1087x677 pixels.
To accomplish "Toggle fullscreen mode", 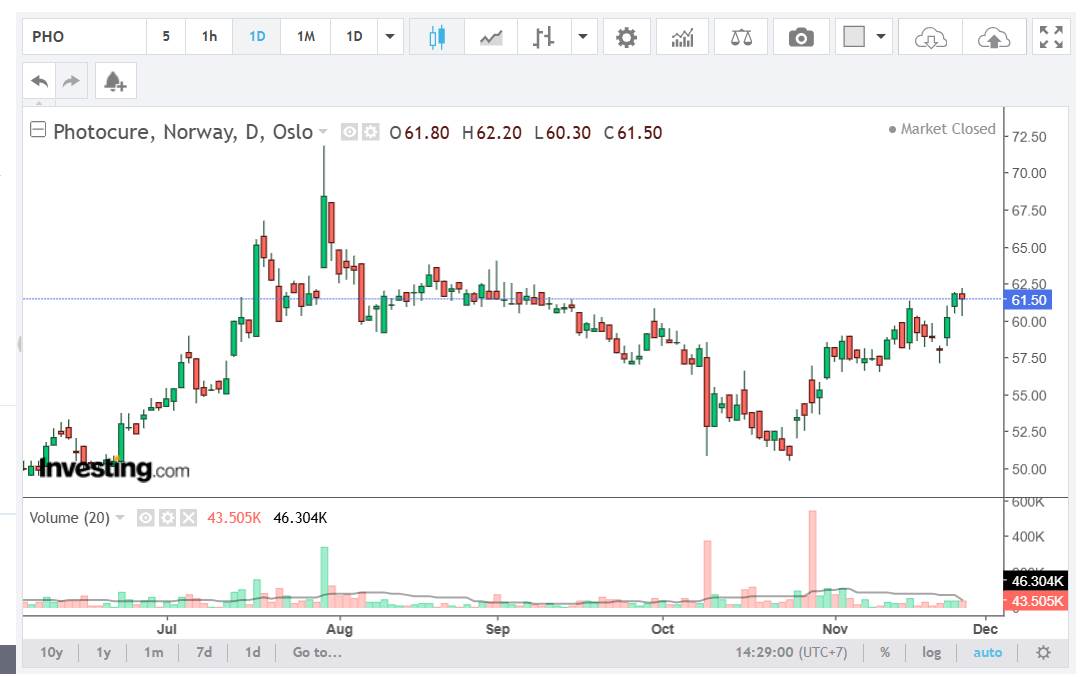I will pos(1051,37).
